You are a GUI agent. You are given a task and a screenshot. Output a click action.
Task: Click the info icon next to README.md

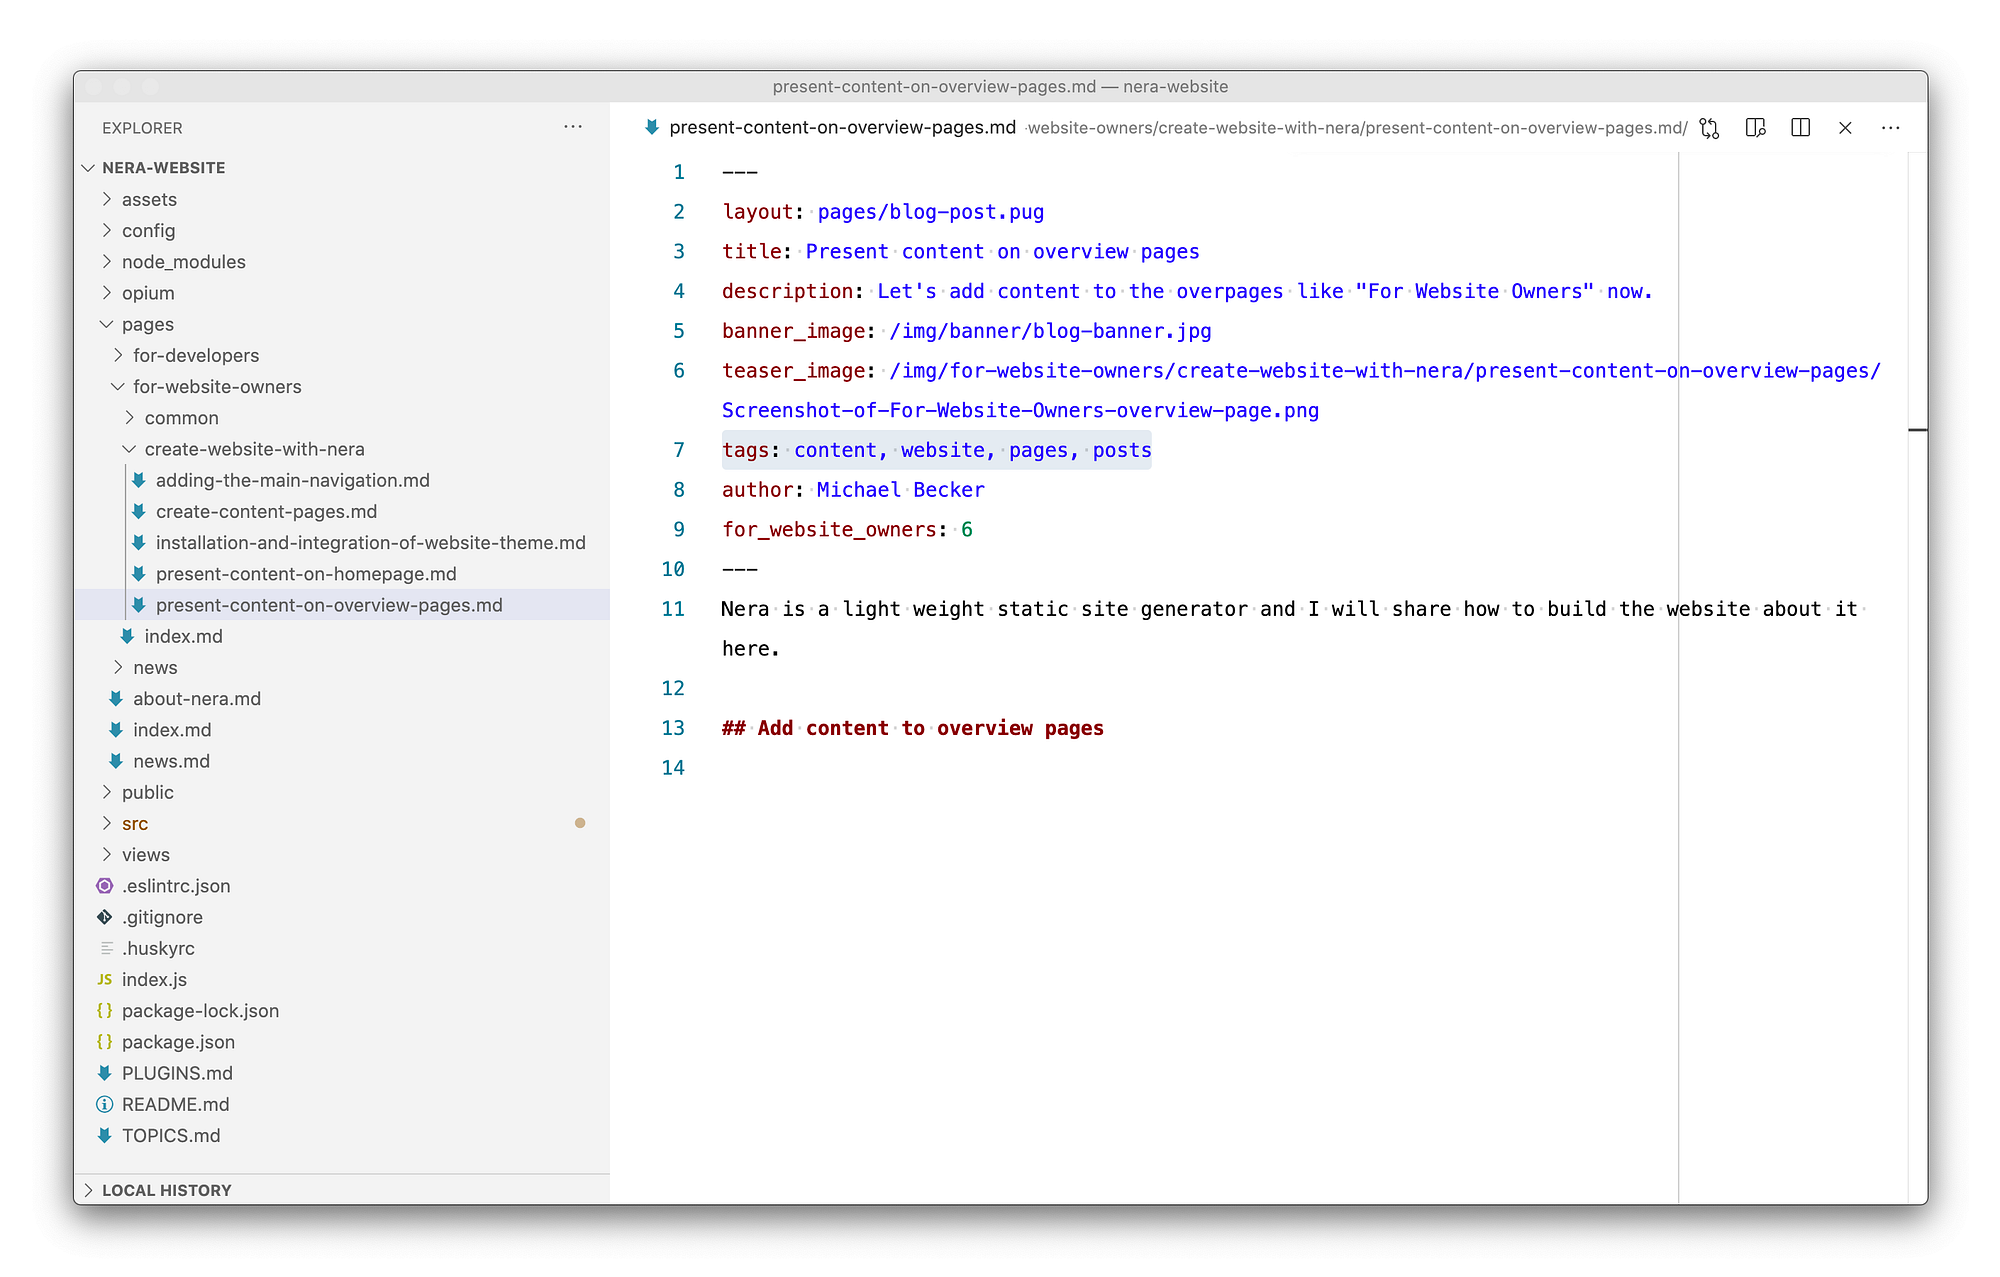(104, 1104)
